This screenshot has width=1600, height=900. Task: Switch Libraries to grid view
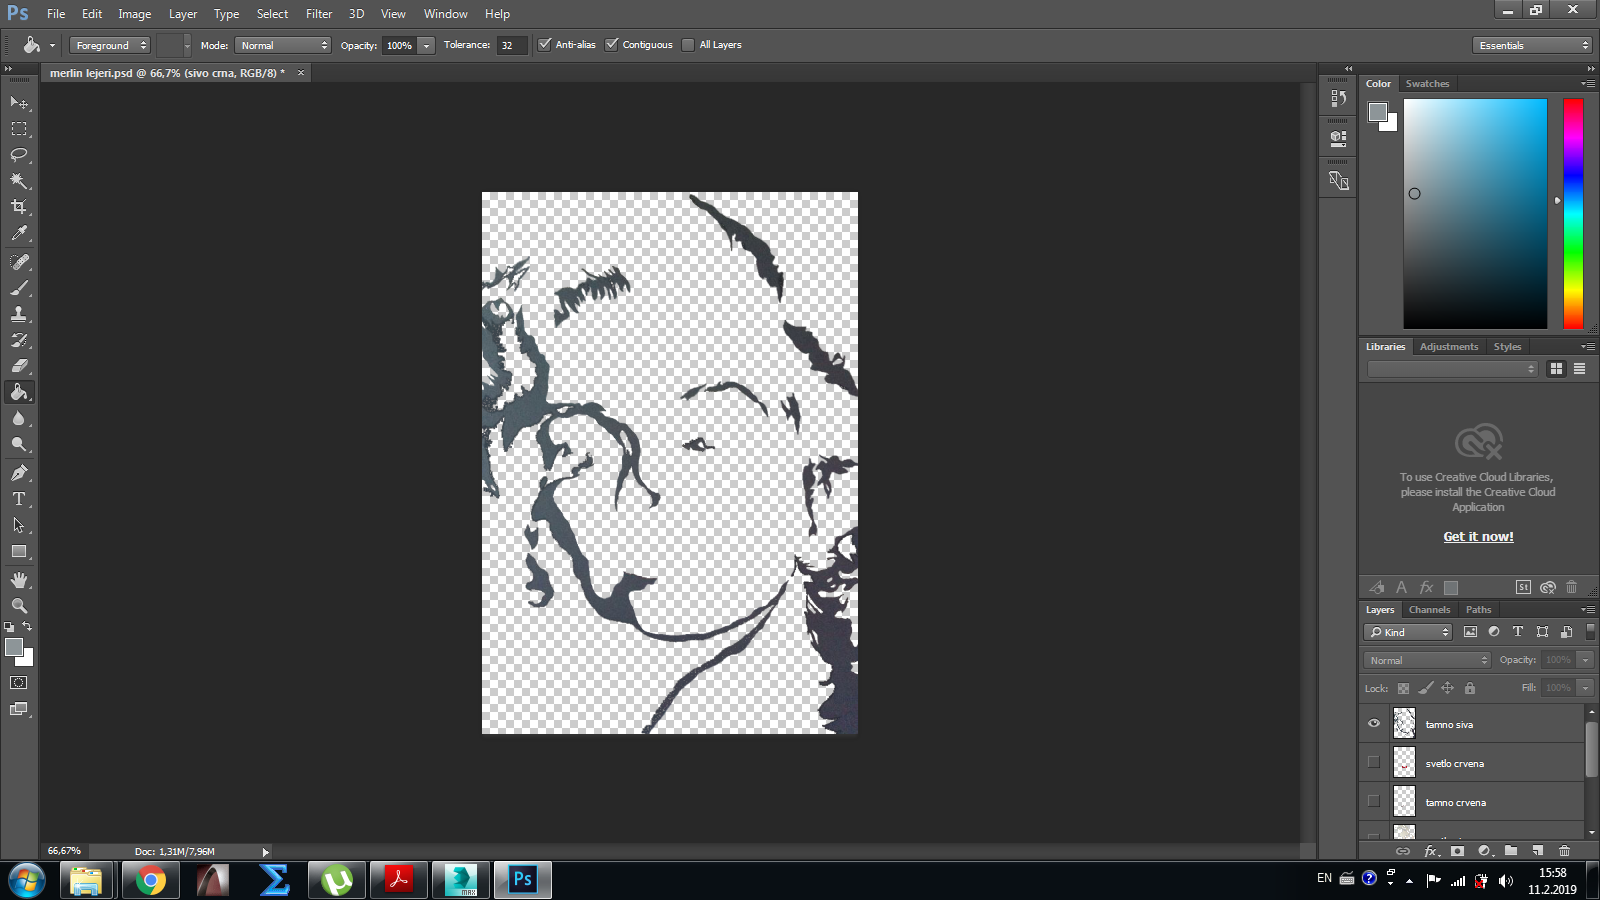[x=1556, y=369]
